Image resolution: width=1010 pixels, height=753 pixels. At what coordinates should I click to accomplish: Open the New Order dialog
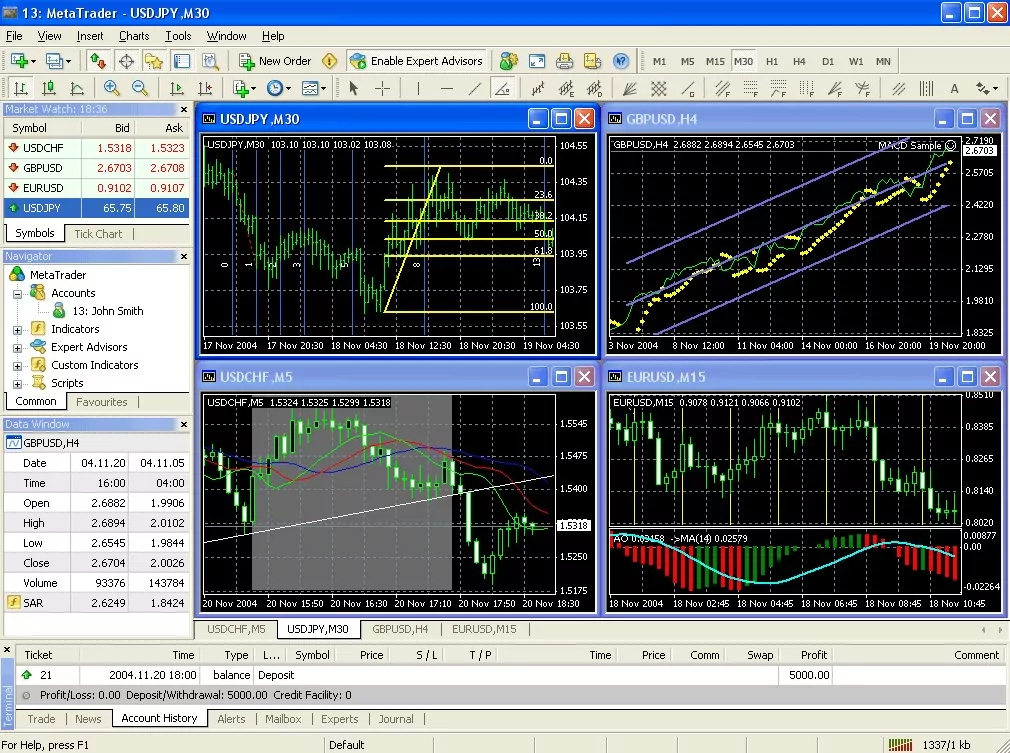pyautogui.click(x=275, y=61)
